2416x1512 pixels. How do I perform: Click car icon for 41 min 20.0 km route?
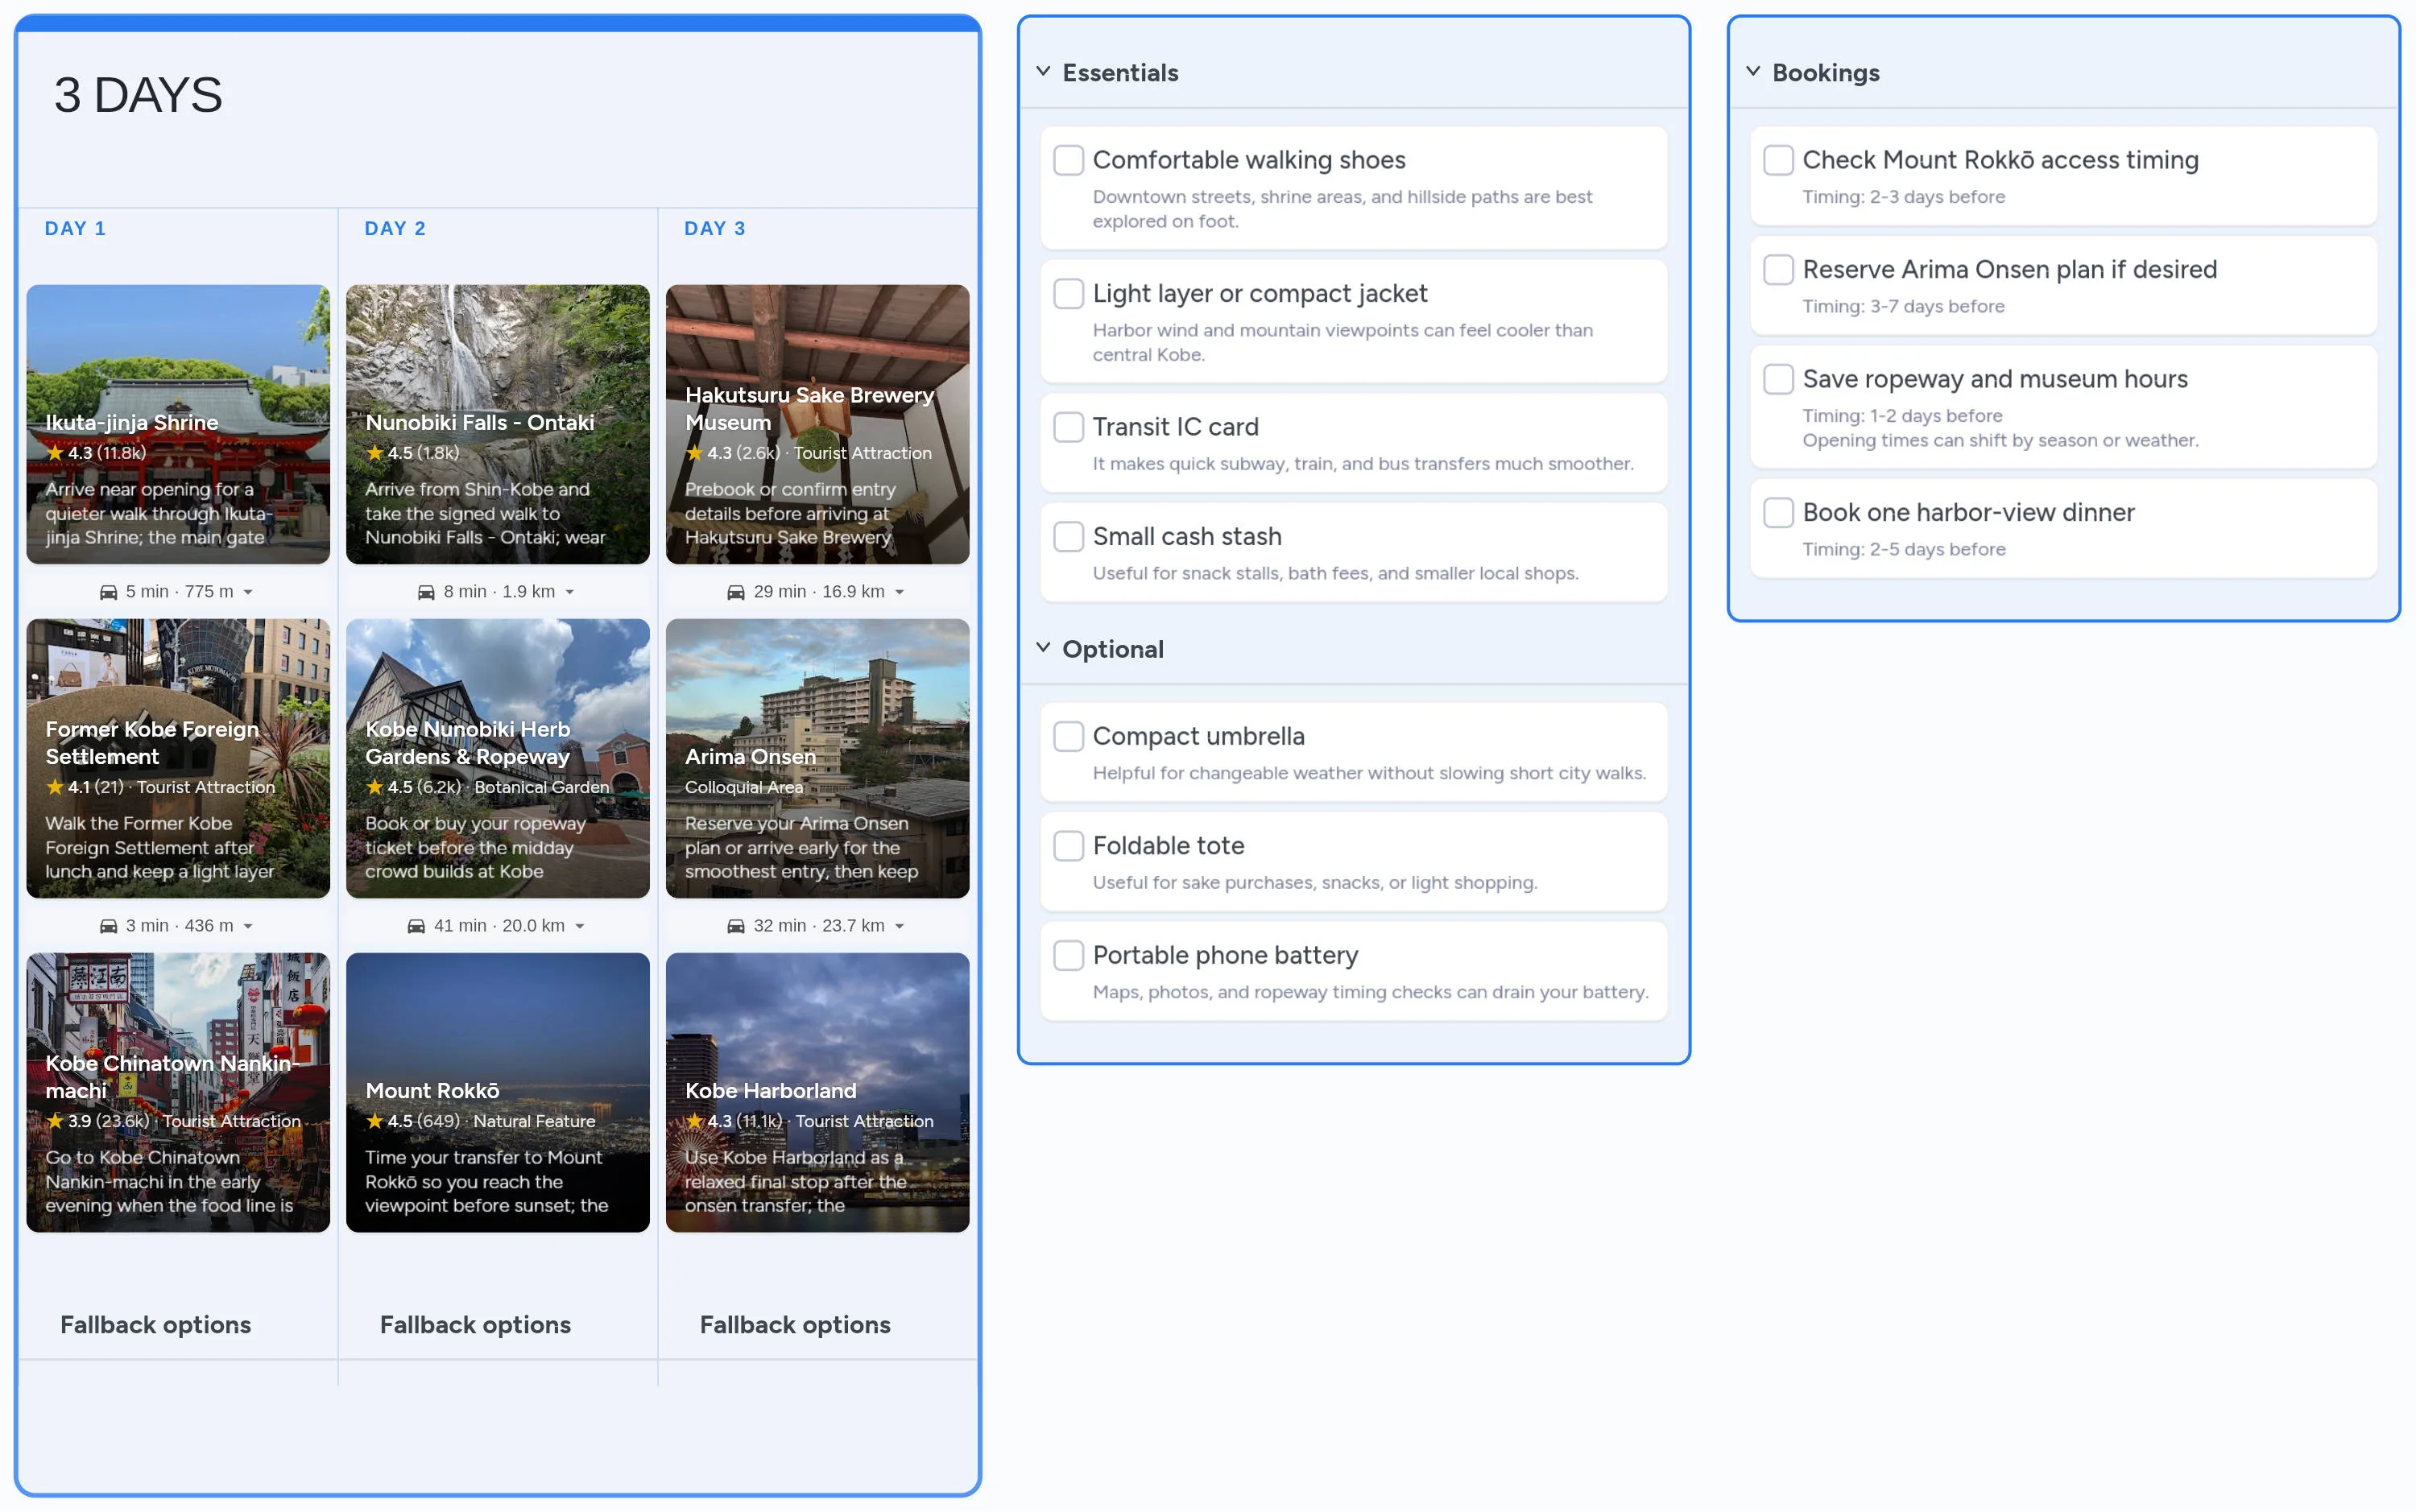pyautogui.click(x=416, y=926)
